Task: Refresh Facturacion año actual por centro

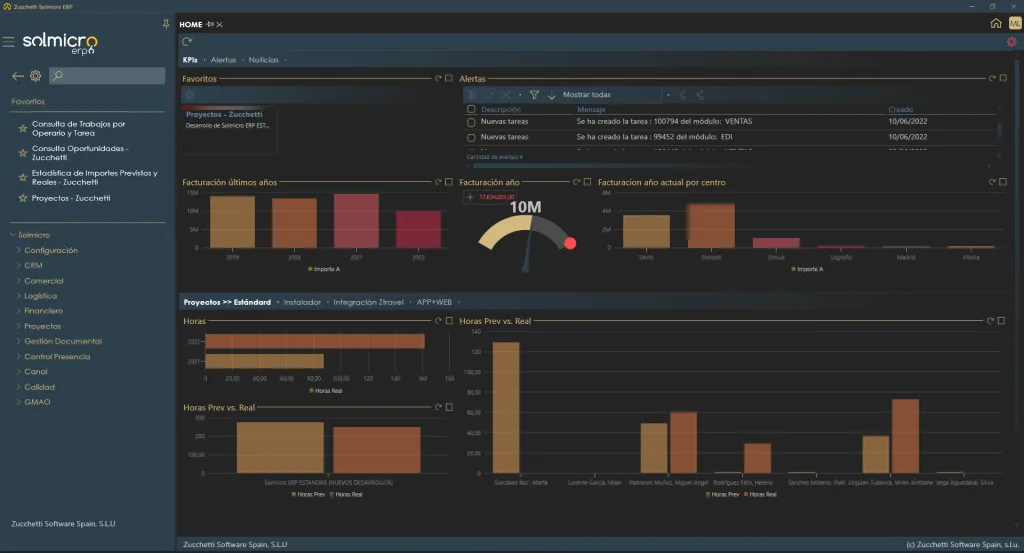Action: pos(992,182)
